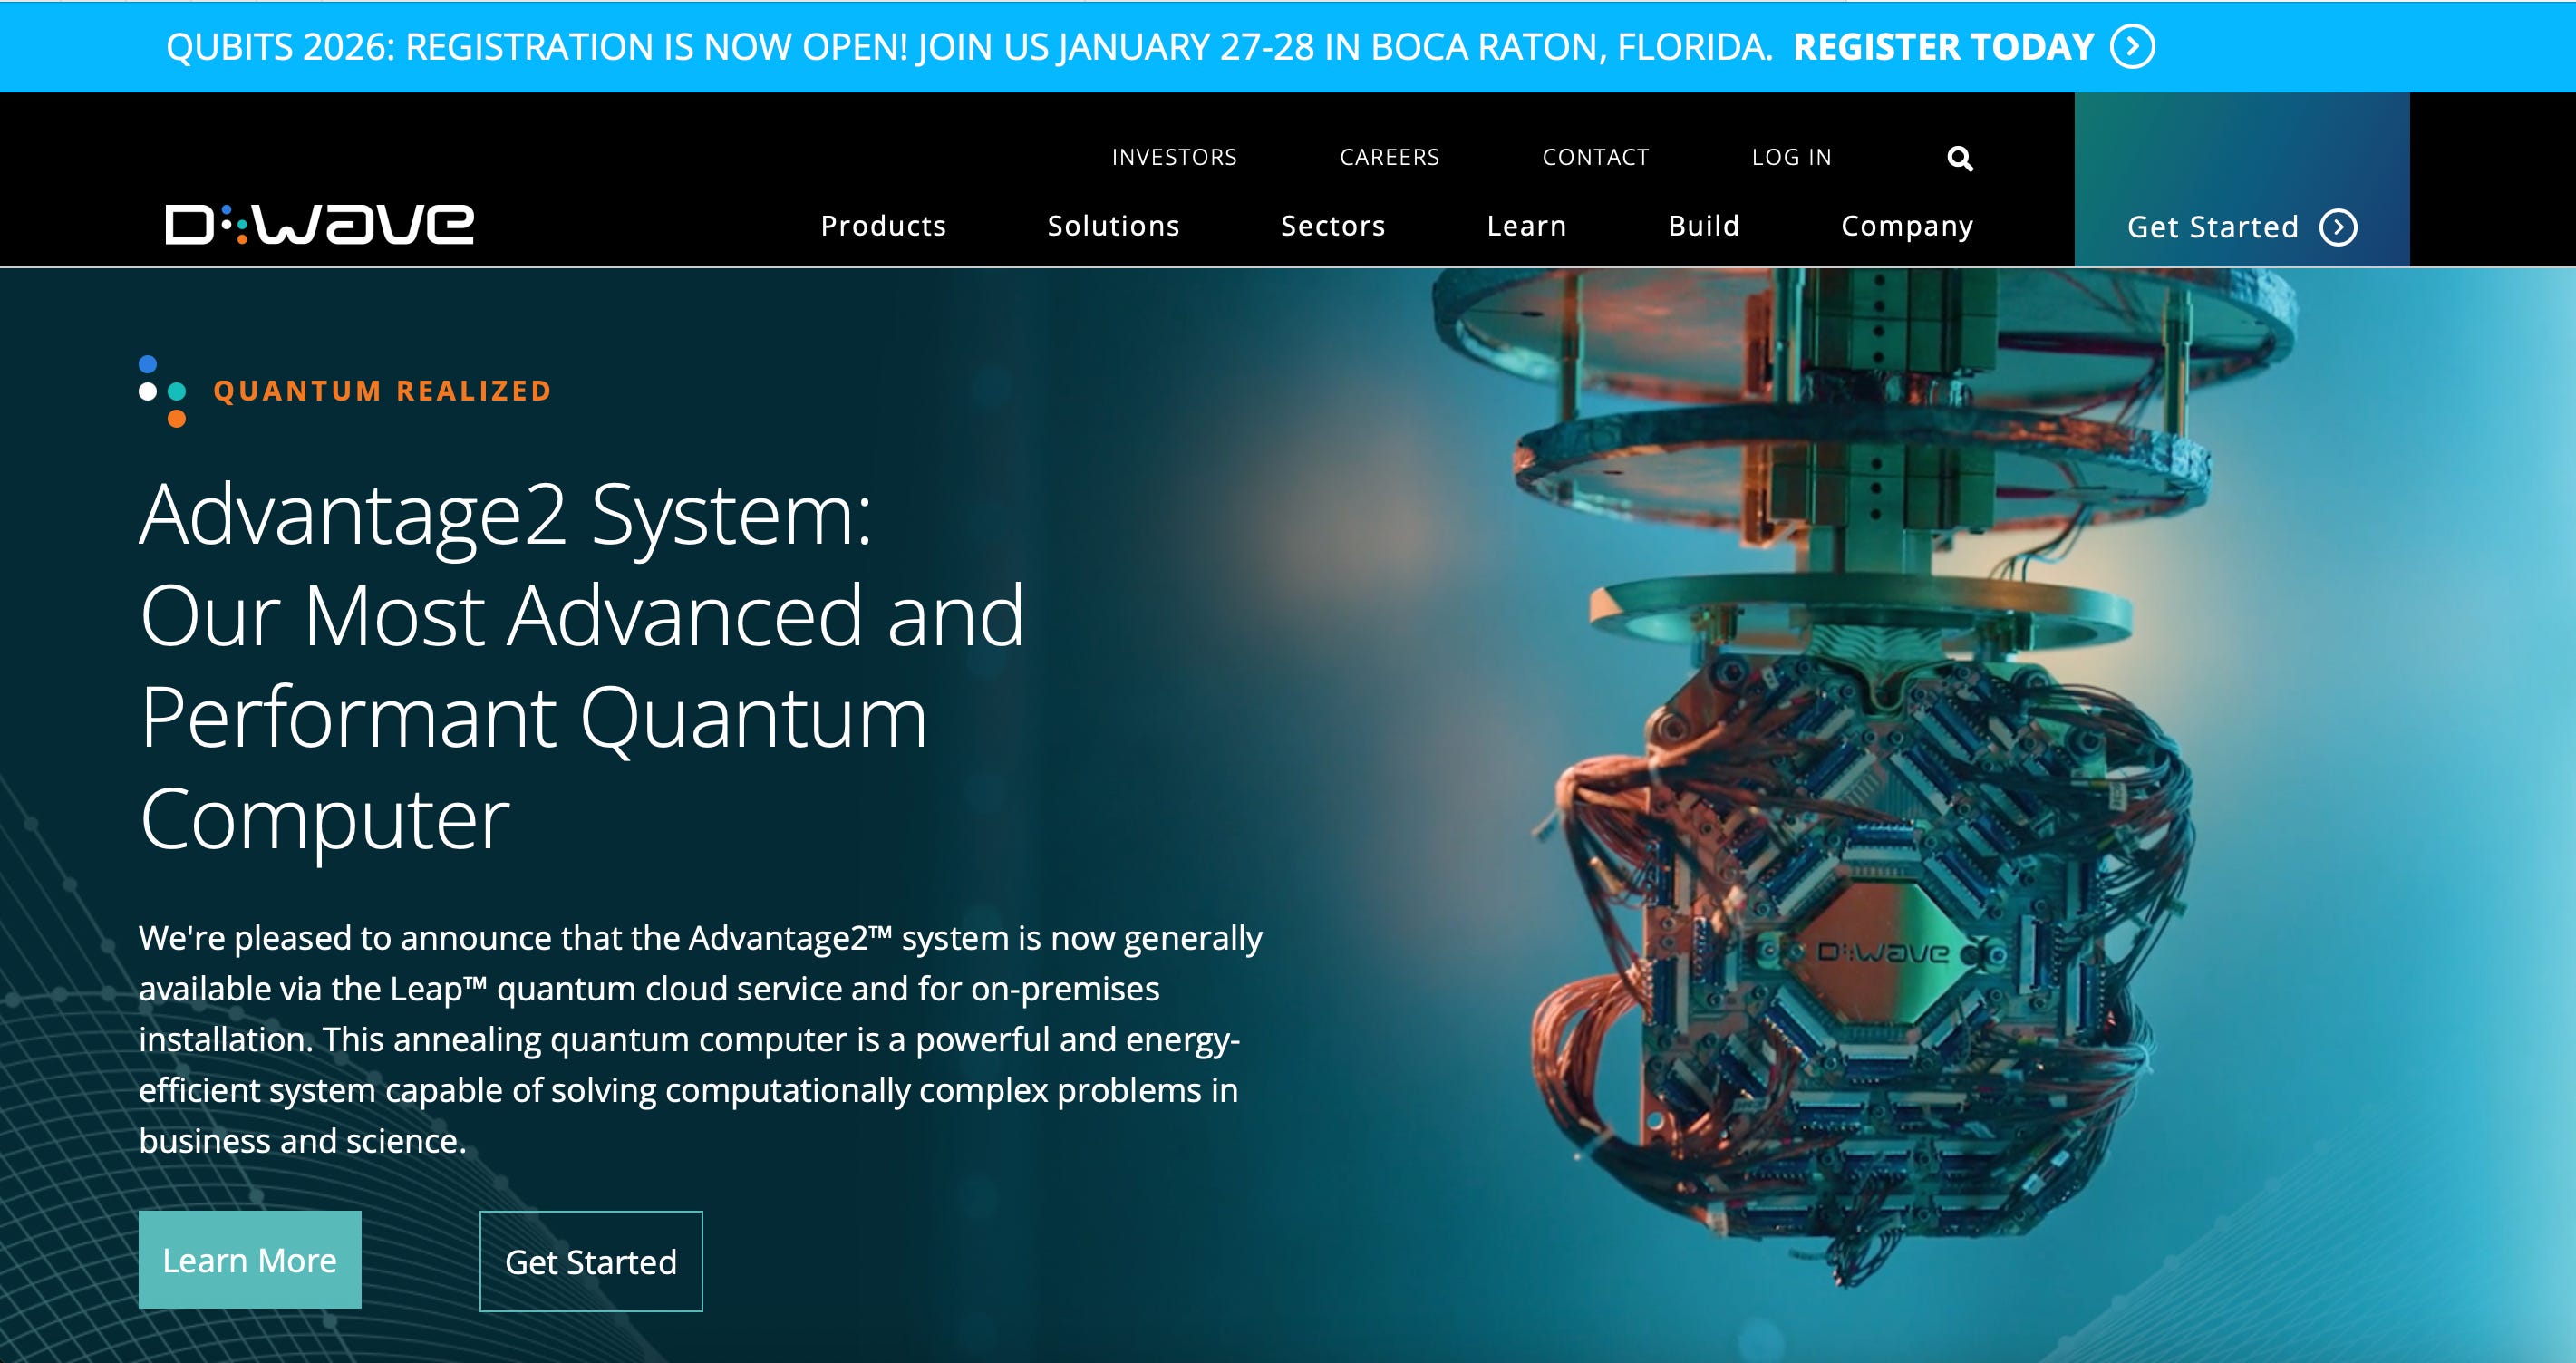
Task: Open the Sectors dropdown
Action: click(x=1332, y=226)
